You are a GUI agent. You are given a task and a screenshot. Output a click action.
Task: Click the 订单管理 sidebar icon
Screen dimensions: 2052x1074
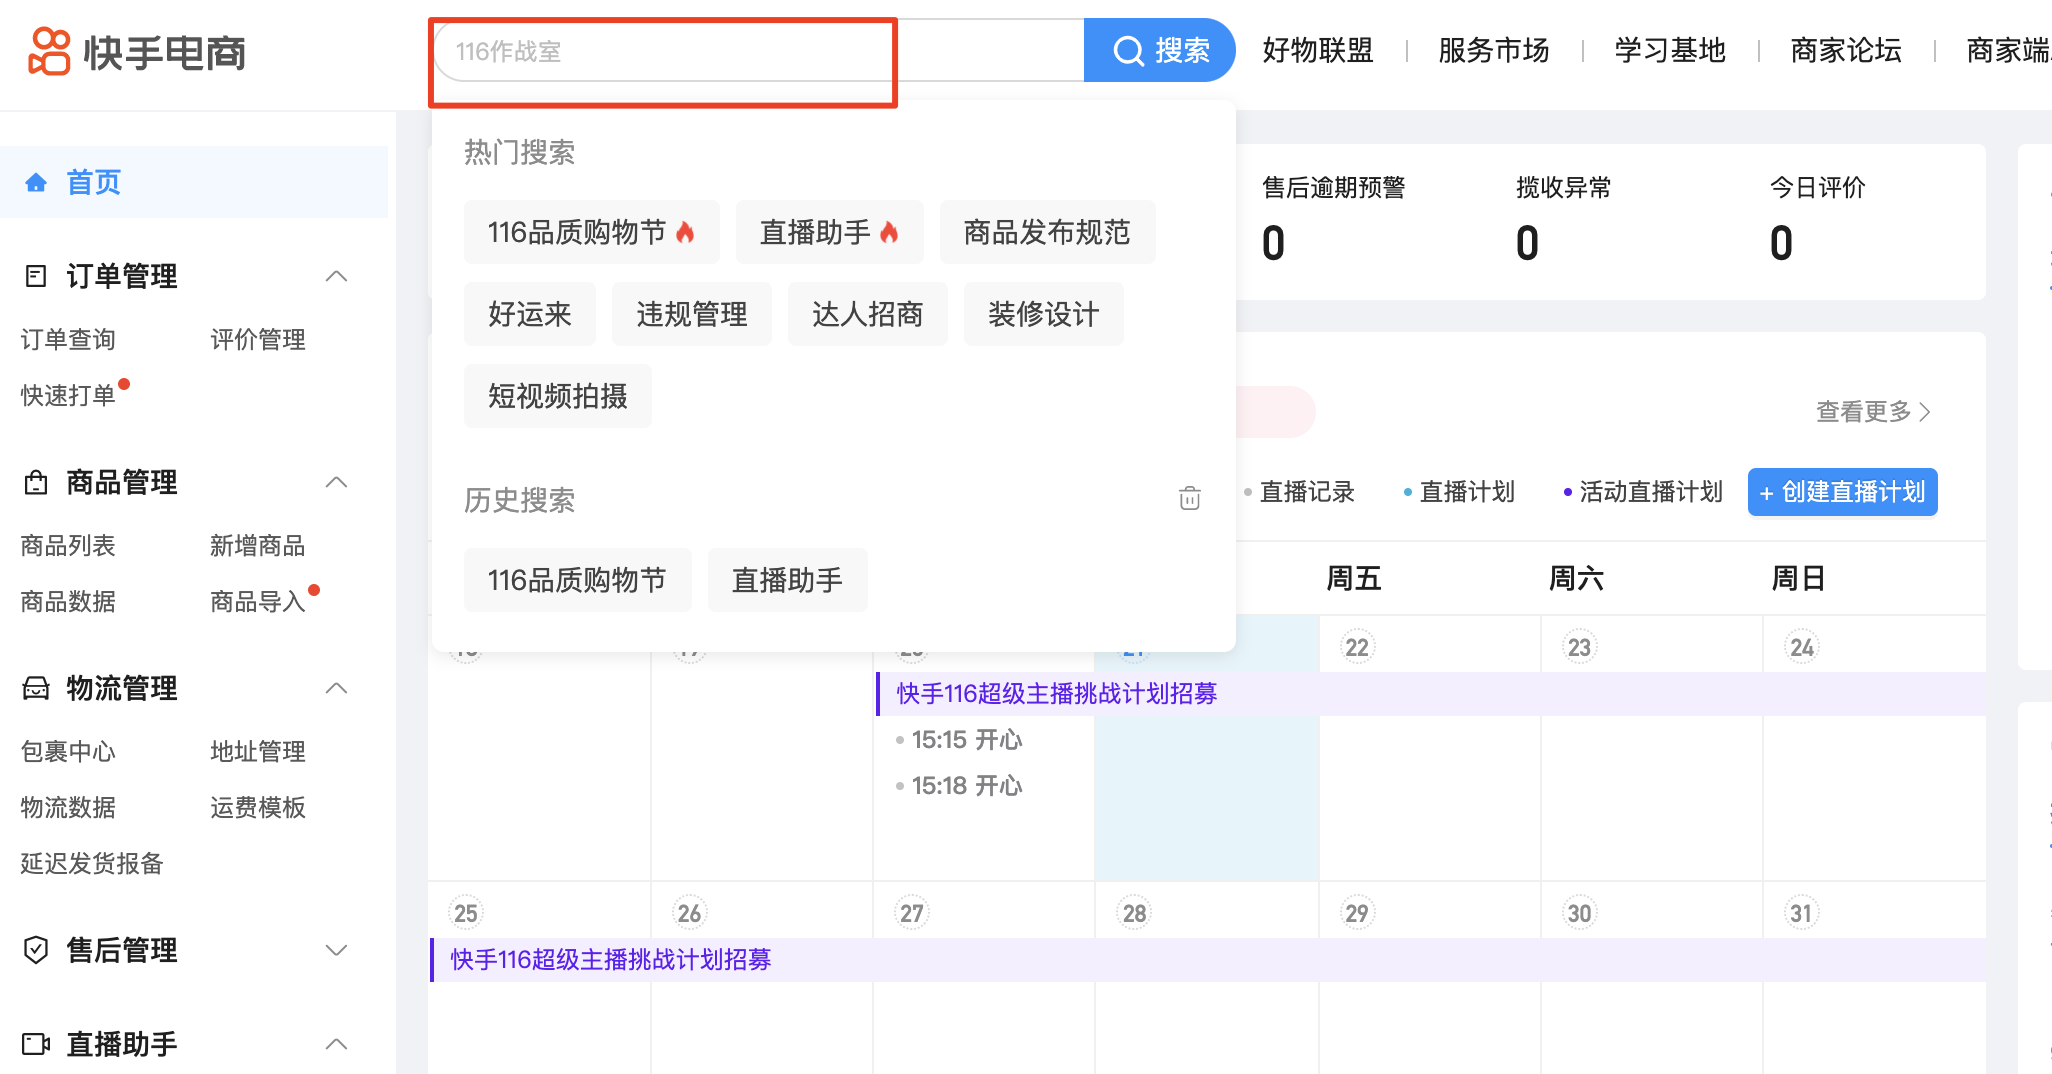click(x=36, y=276)
